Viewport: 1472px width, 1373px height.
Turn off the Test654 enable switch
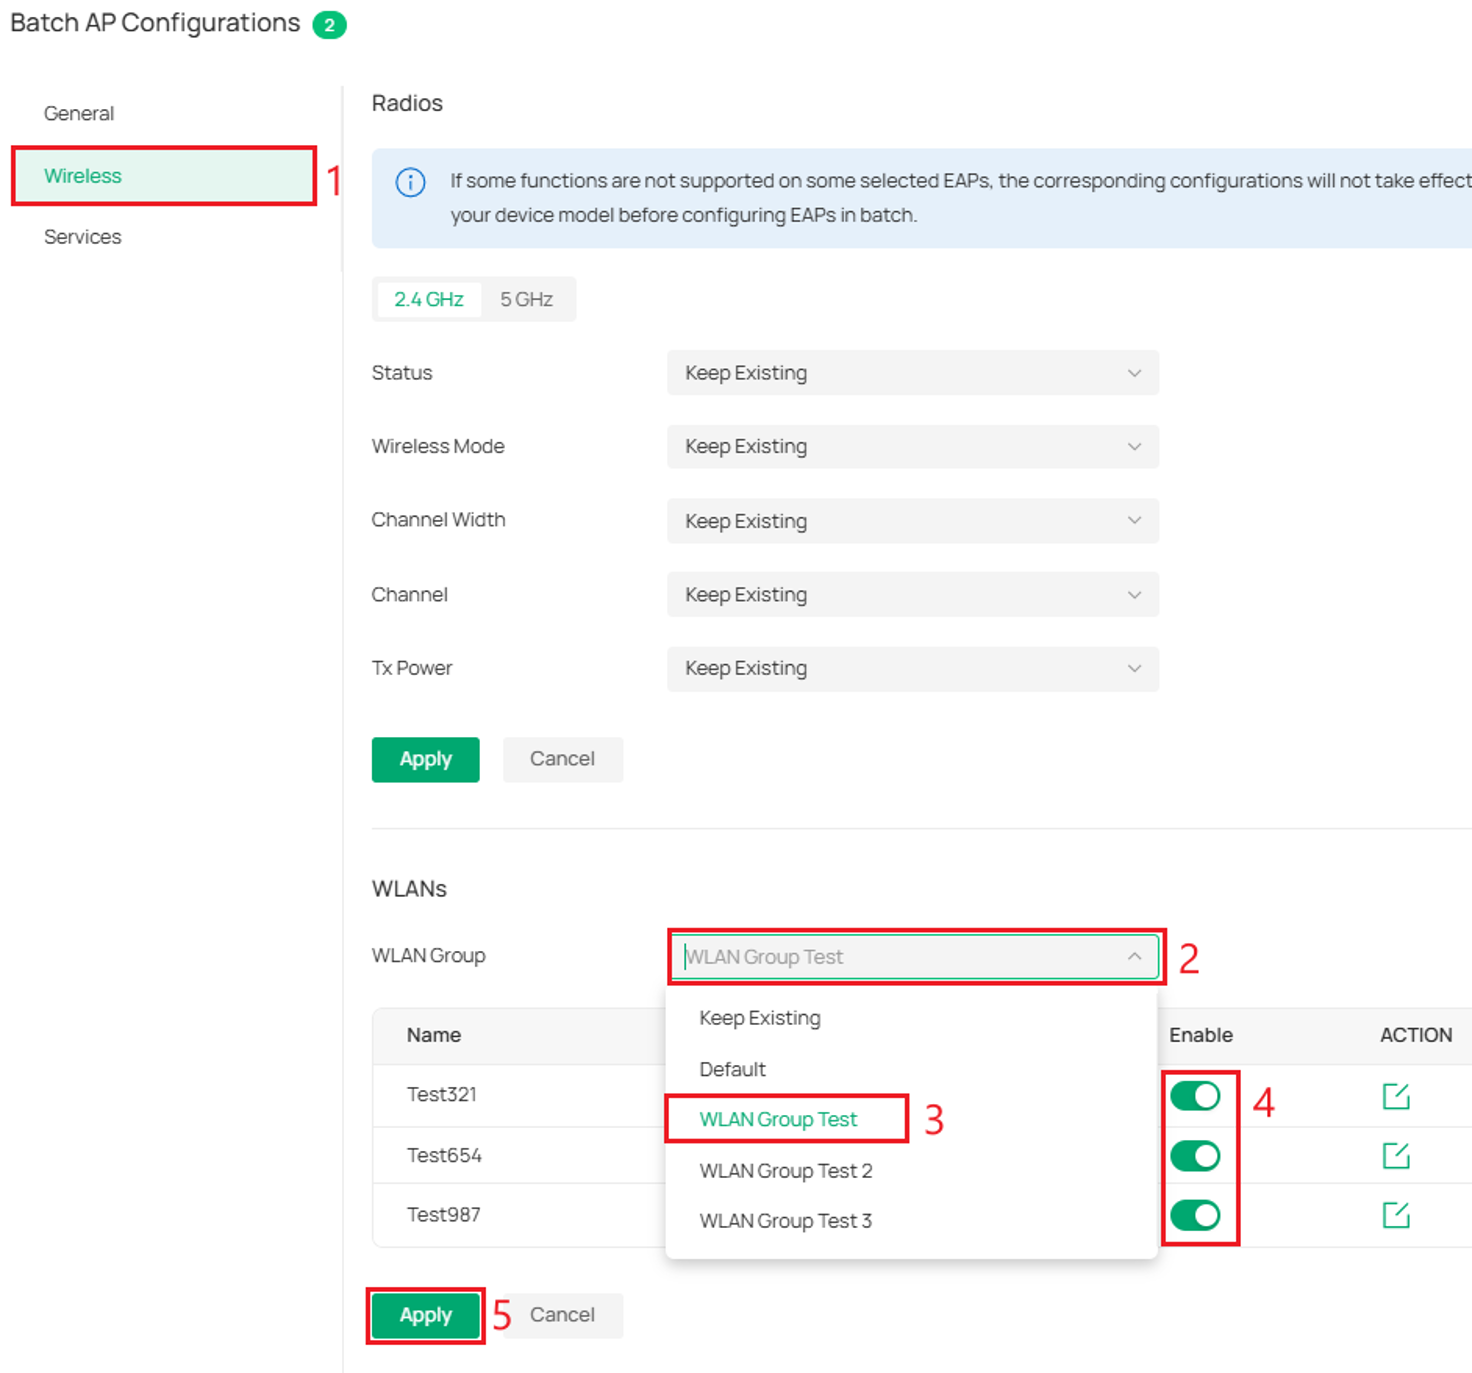coord(1195,1156)
